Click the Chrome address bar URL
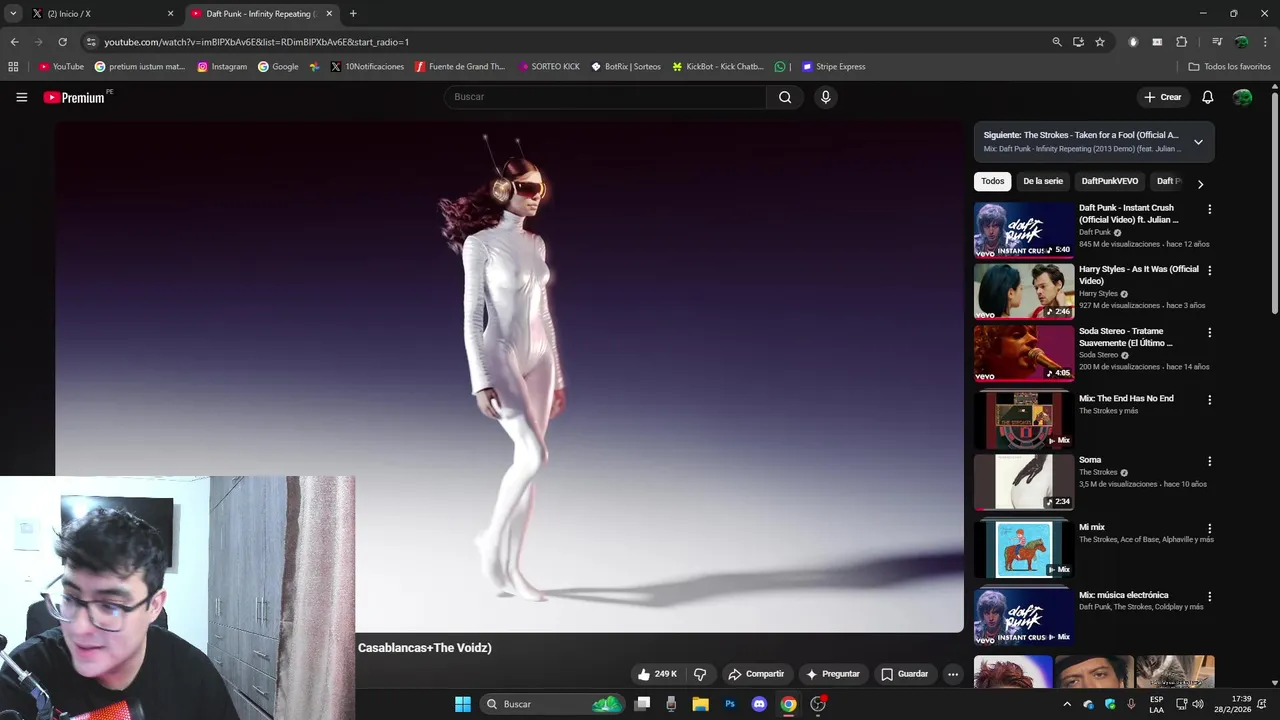 click(256, 42)
